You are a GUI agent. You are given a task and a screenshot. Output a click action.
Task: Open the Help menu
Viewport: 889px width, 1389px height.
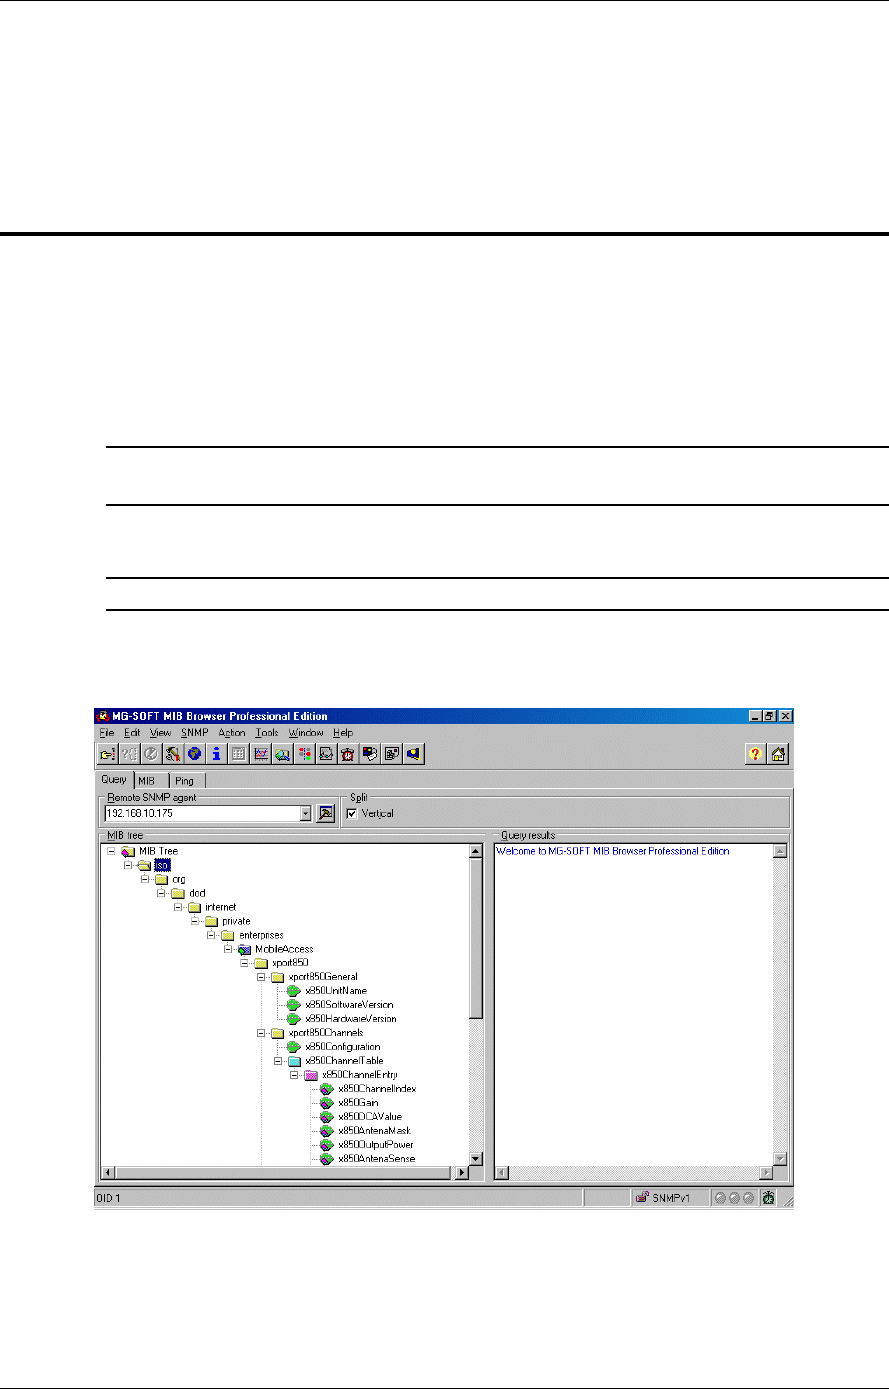click(343, 733)
